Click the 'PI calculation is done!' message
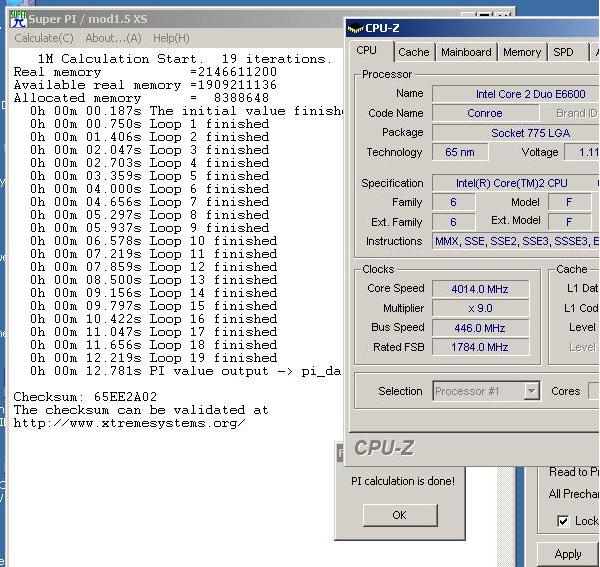The width and height of the screenshot is (600, 567). tap(403, 481)
